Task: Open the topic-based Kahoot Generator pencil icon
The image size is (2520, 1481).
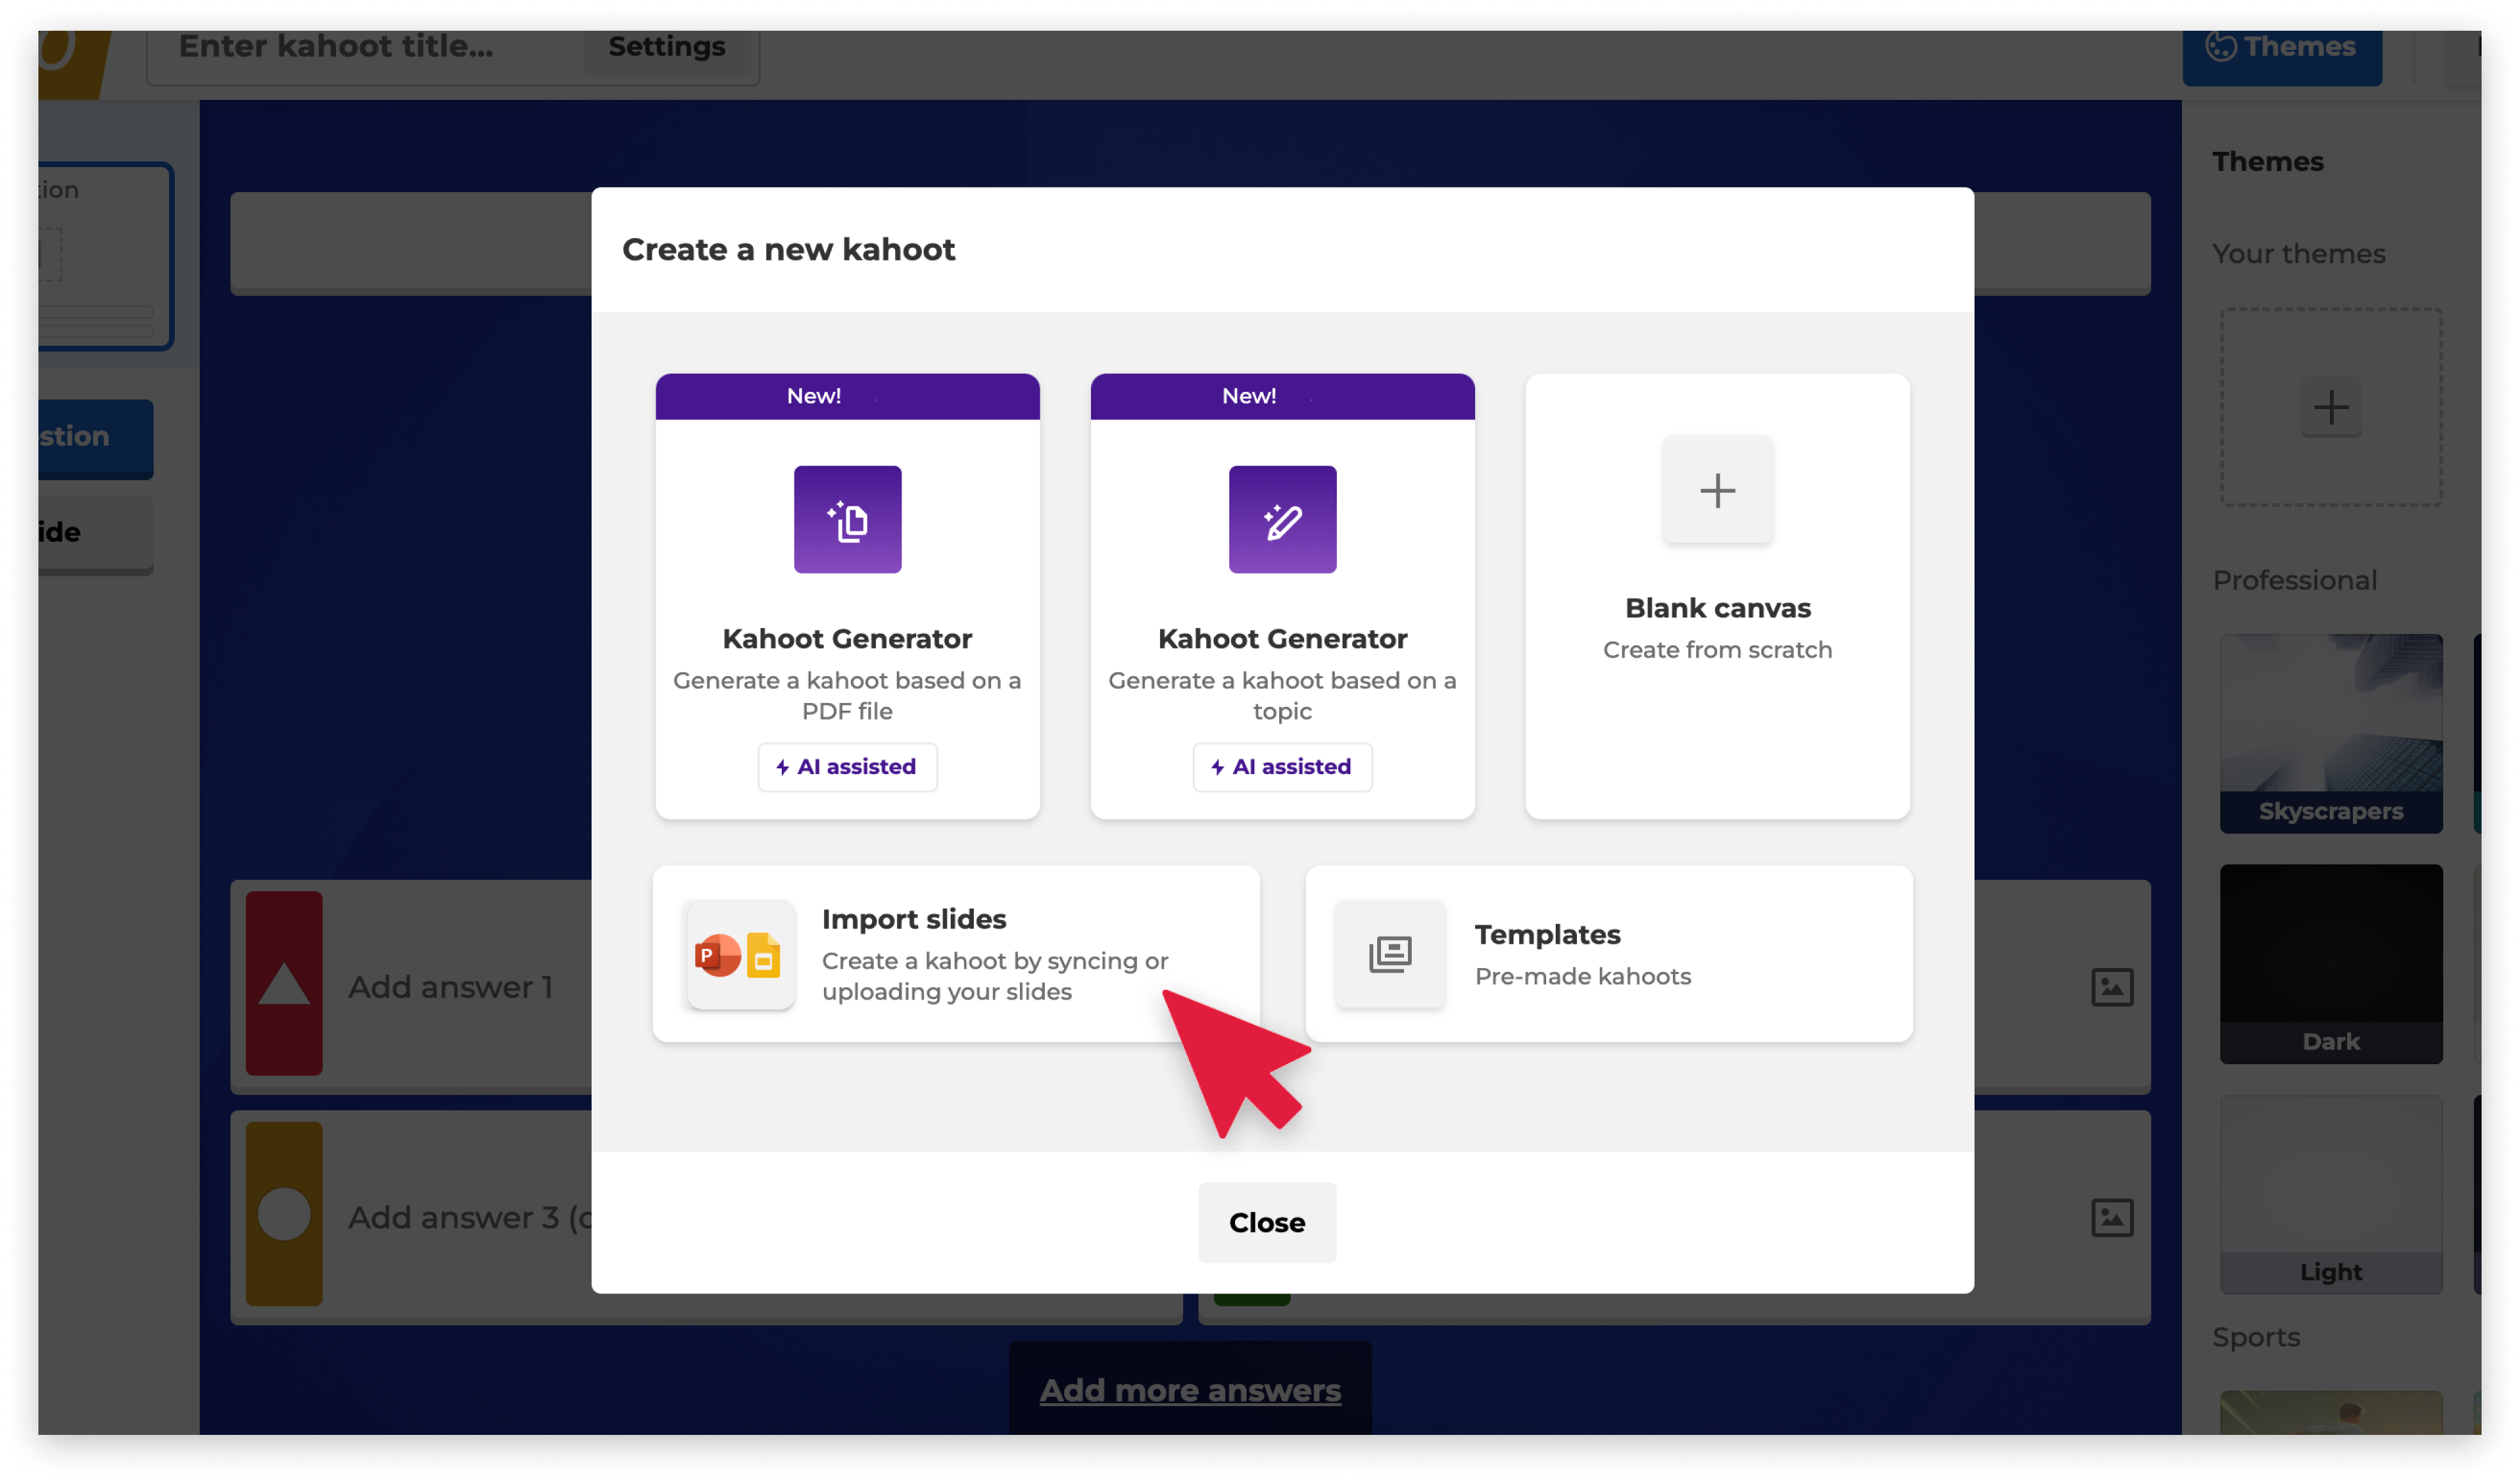Action: 1282,519
